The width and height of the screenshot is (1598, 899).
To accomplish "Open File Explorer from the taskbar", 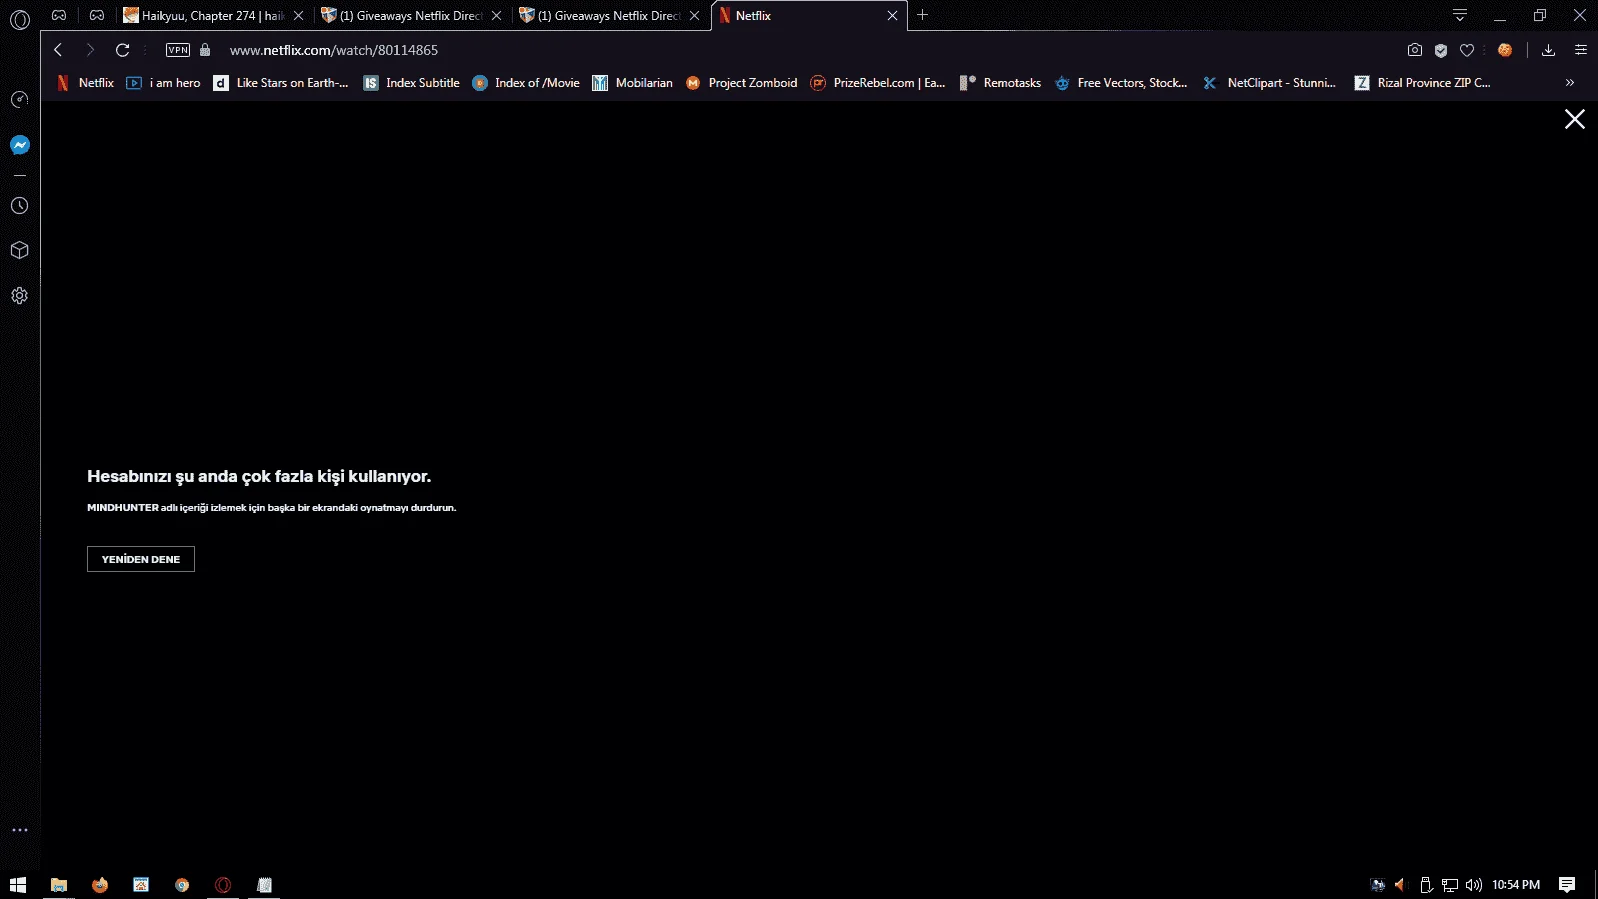I will [59, 885].
